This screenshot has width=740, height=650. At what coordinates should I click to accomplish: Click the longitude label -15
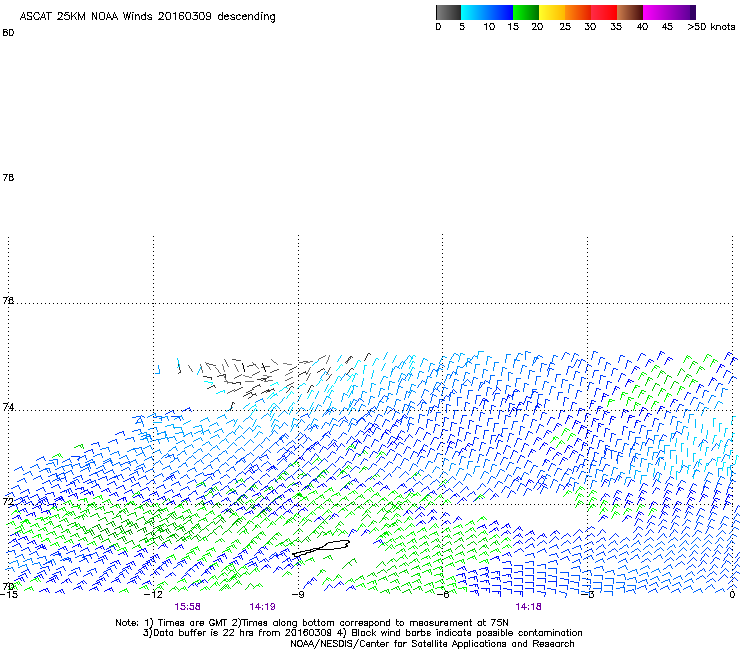(x=8, y=594)
